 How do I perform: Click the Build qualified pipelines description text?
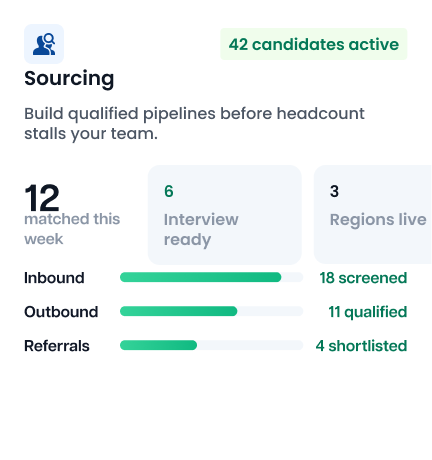194,124
